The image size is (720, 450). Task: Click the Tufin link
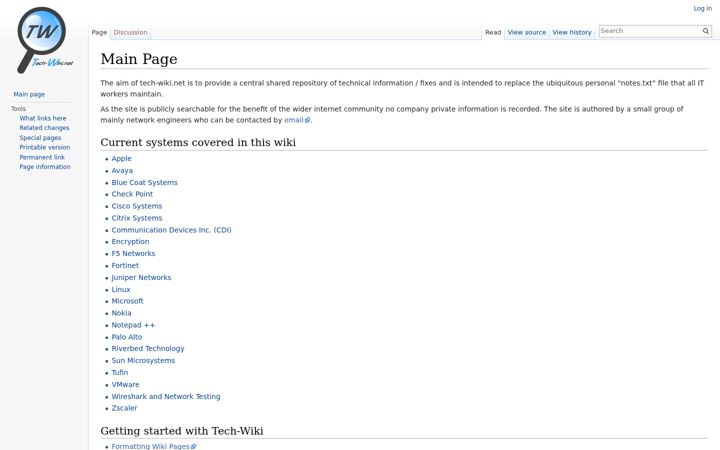point(119,372)
